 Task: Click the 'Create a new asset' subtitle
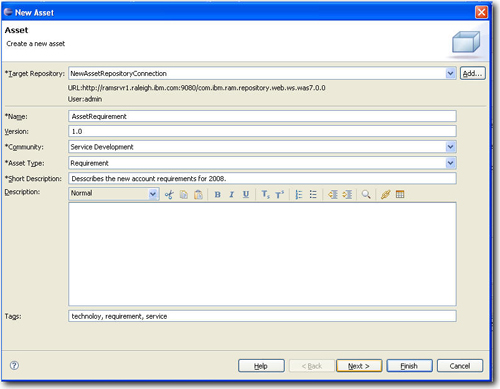tap(36, 44)
